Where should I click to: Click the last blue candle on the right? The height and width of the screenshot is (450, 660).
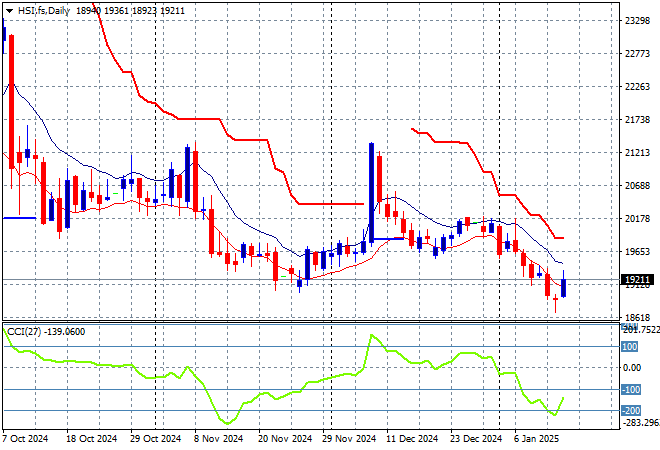click(564, 287)
